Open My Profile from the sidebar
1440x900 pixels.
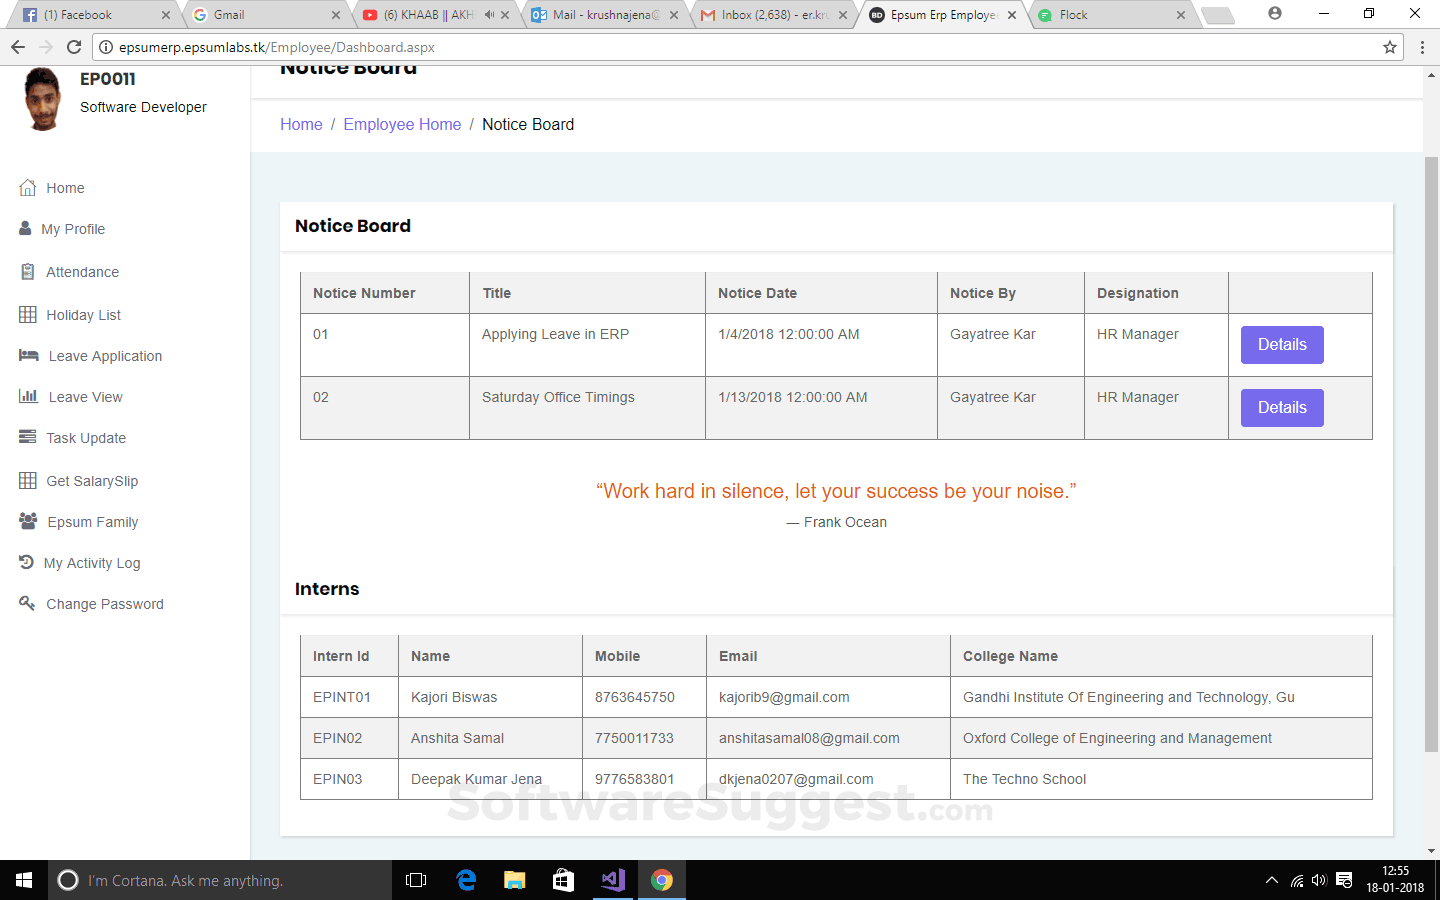(74, 229)
